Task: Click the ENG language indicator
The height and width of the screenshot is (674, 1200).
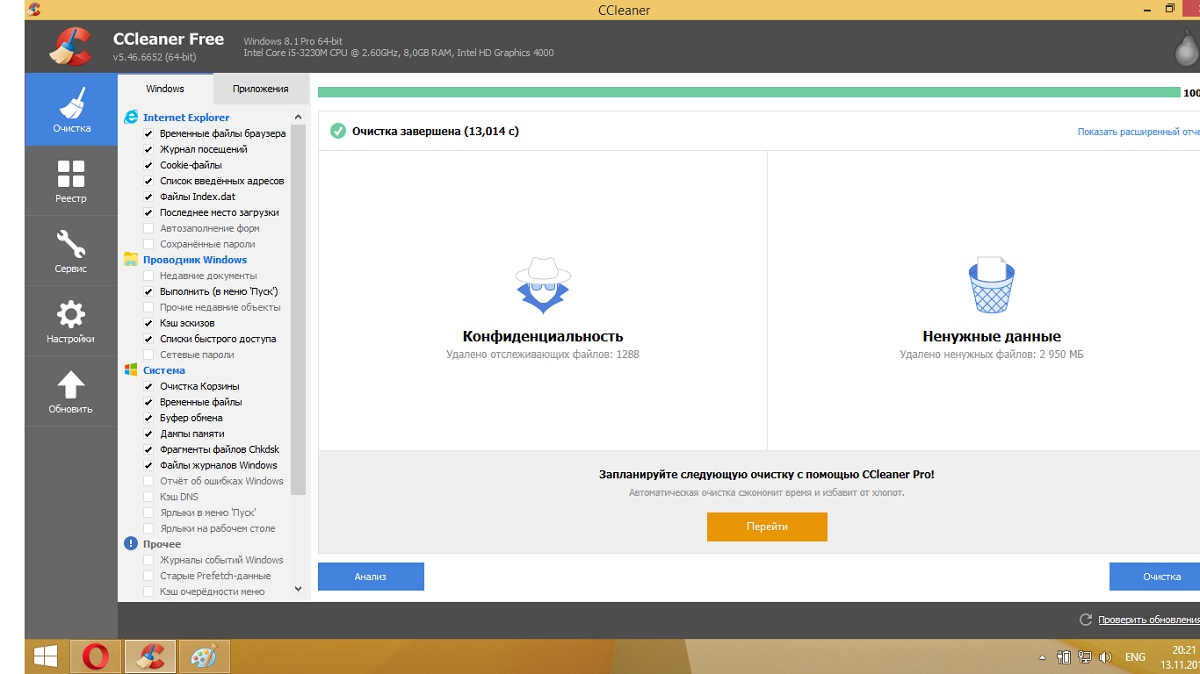Action: (1135, 657)
